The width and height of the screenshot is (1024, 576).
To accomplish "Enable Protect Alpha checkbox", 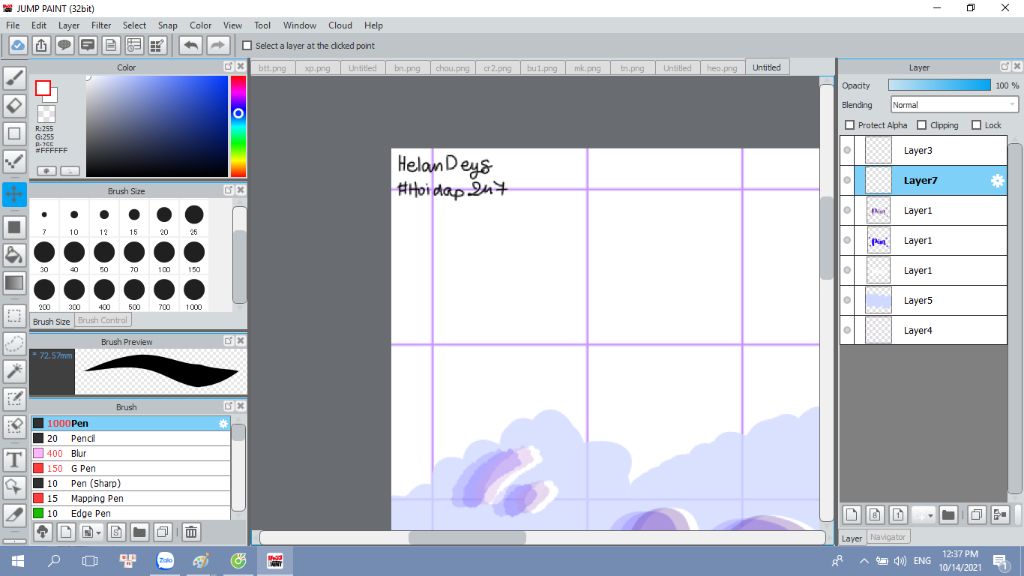I will point(850,125).
